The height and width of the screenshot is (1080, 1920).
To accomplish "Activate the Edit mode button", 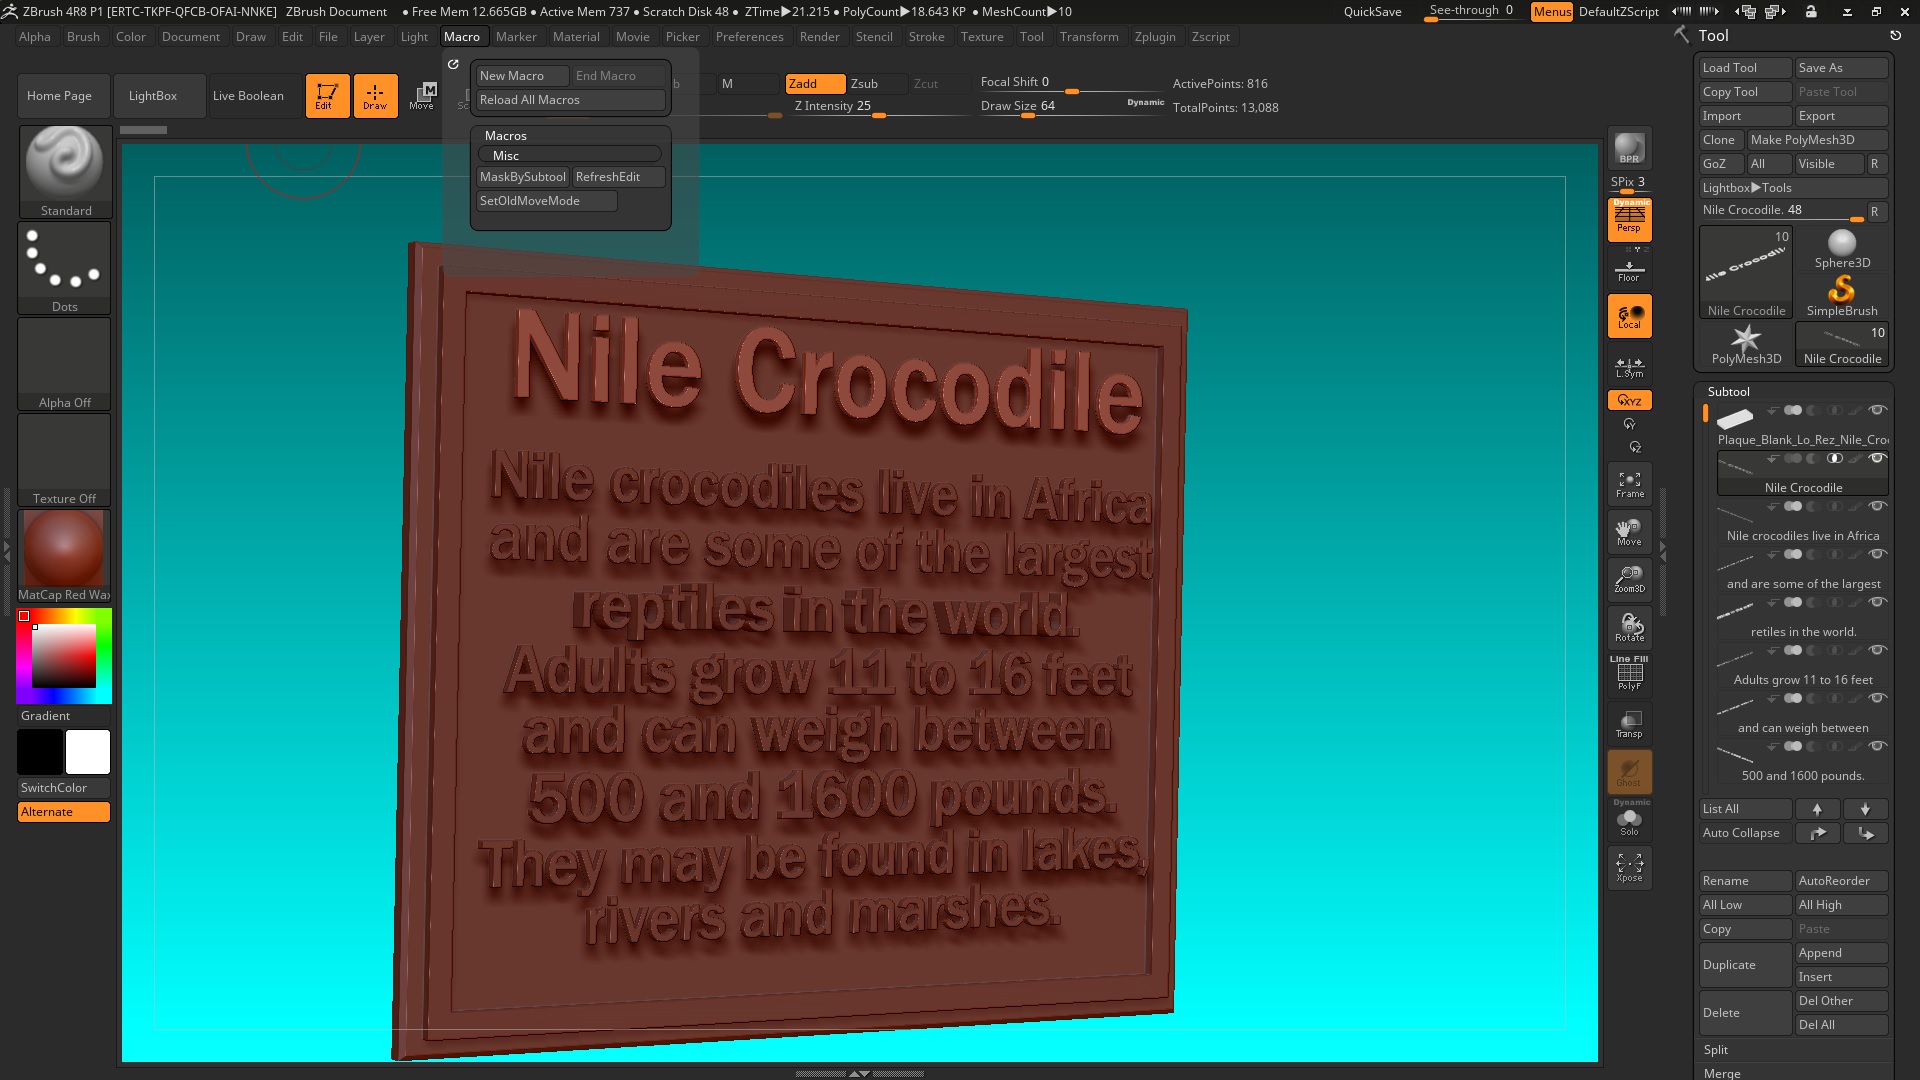I will [x=327, y=96].
